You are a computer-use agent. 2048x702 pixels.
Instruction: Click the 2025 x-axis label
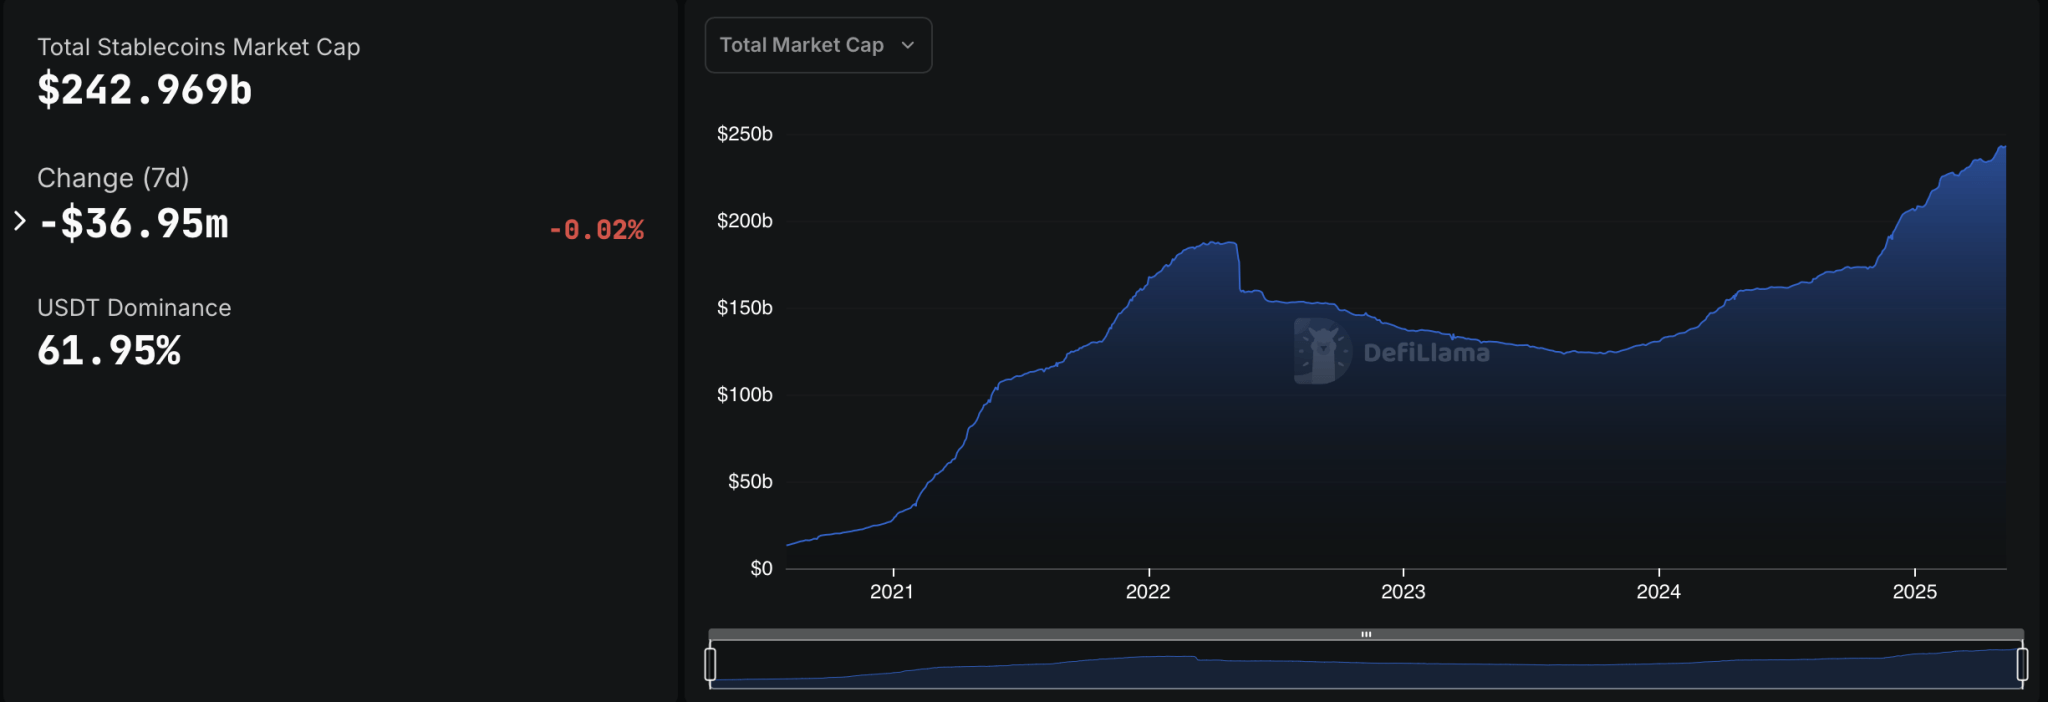coord(1914,591)
